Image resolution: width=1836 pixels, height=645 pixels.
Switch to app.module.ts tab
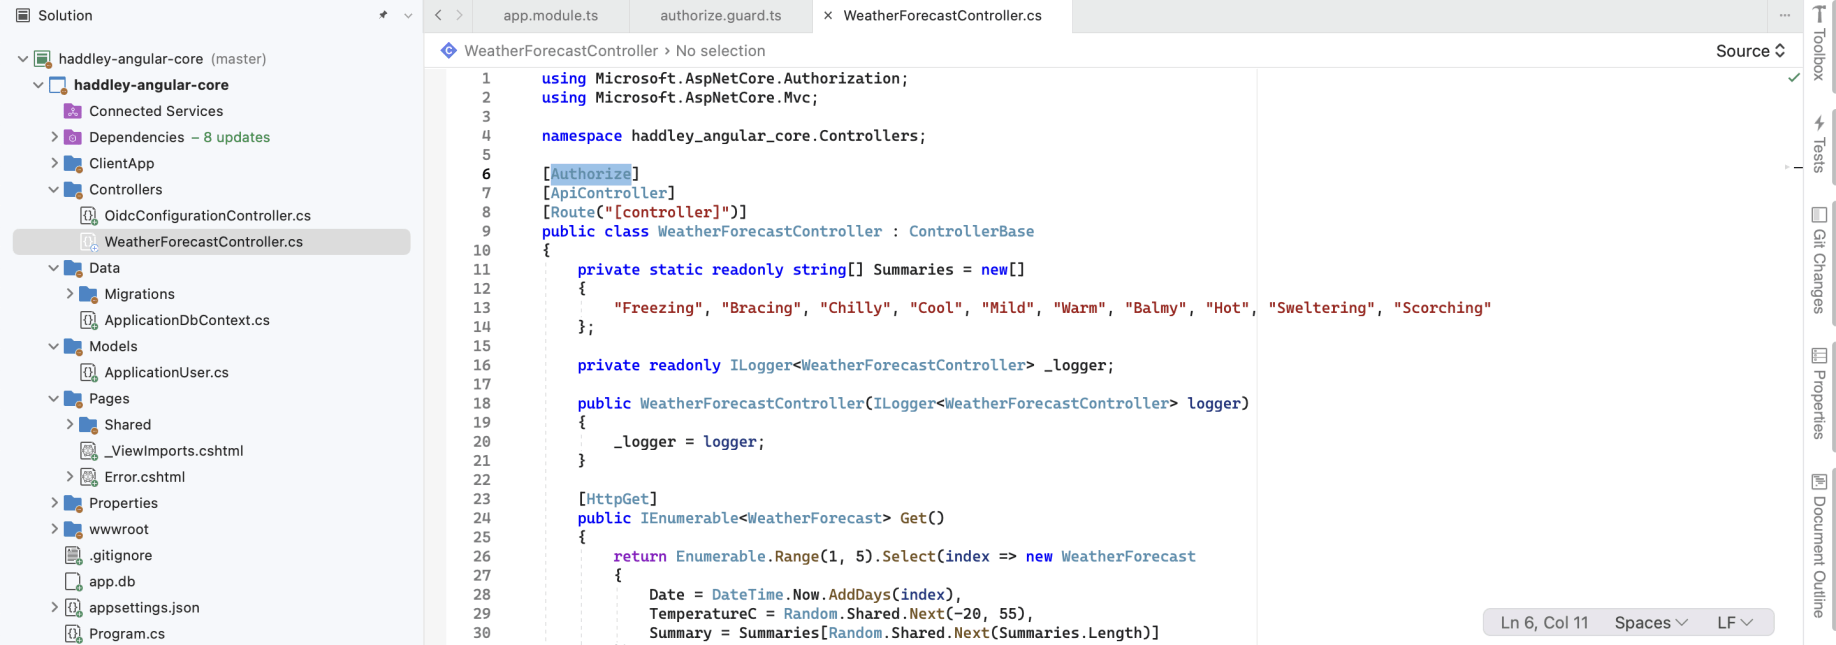click(550, 15)
